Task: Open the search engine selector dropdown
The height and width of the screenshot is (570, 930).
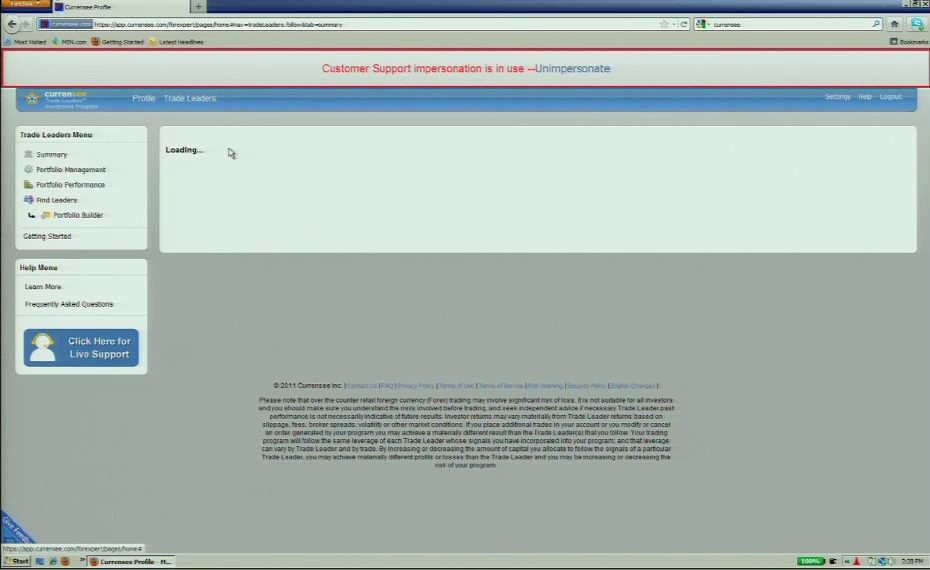Action: pyautogui.click(x=703, y=24)
